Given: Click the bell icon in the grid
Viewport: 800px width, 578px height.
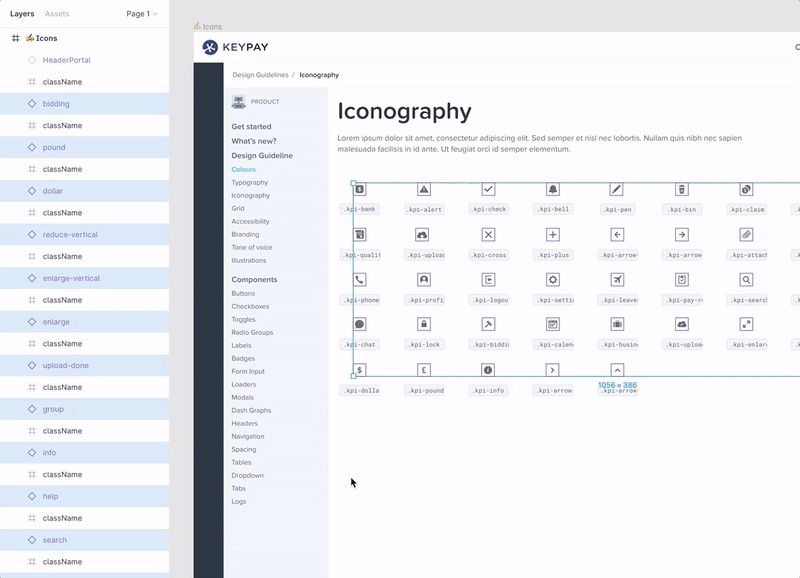Looking at the screenshot, I should click(553, 189).
